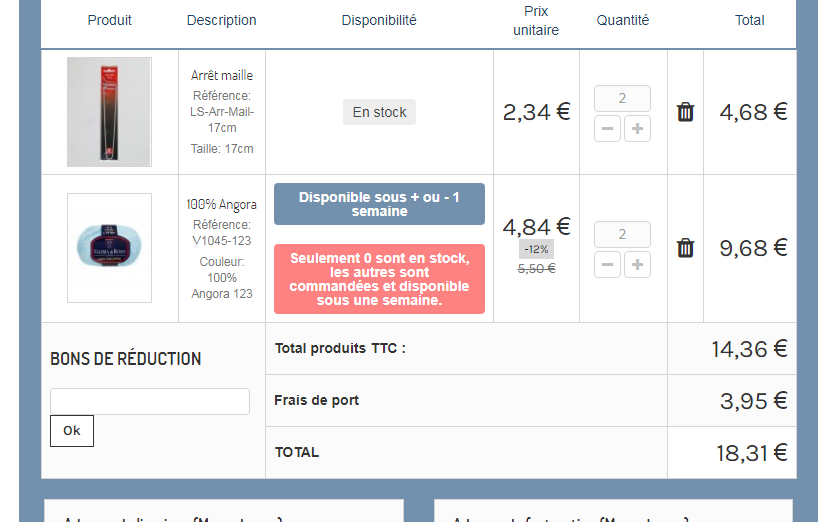Open the Angora yarn product thumbnail

click(109, 248)
